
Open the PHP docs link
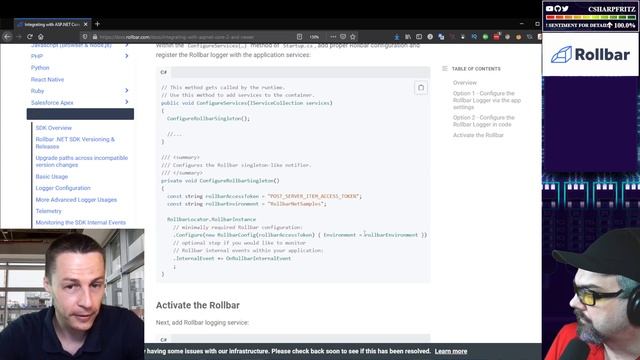pyautogui.click(x=37, y=56)
